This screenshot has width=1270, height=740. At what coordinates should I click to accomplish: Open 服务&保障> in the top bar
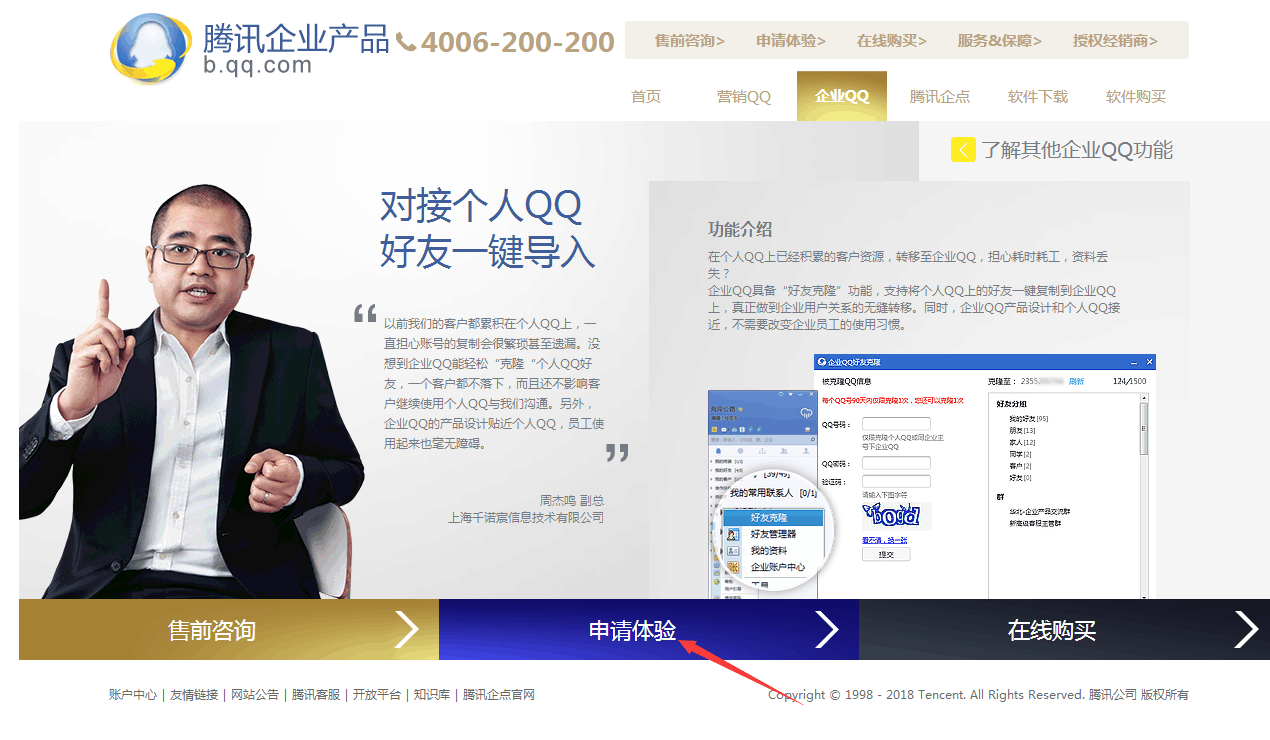tap(1000, 41)
